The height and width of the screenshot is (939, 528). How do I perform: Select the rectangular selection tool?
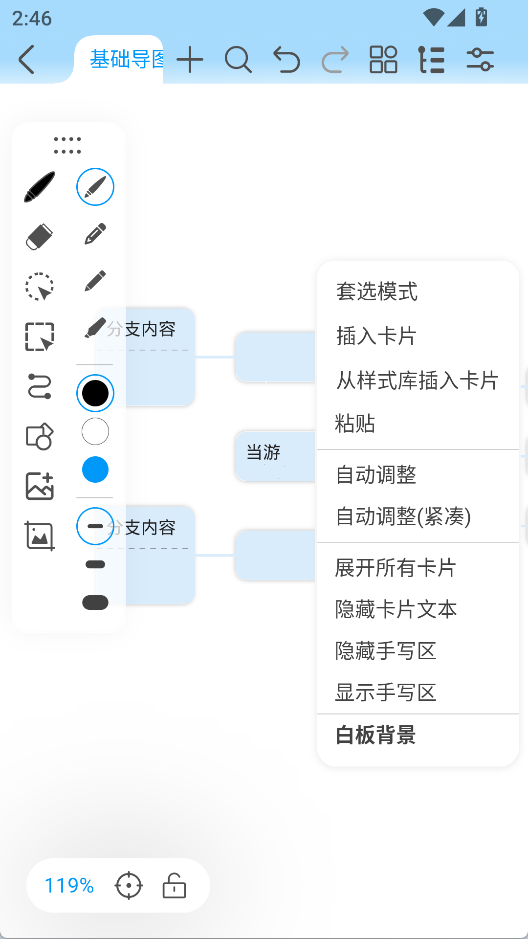(x=40, y=336)
